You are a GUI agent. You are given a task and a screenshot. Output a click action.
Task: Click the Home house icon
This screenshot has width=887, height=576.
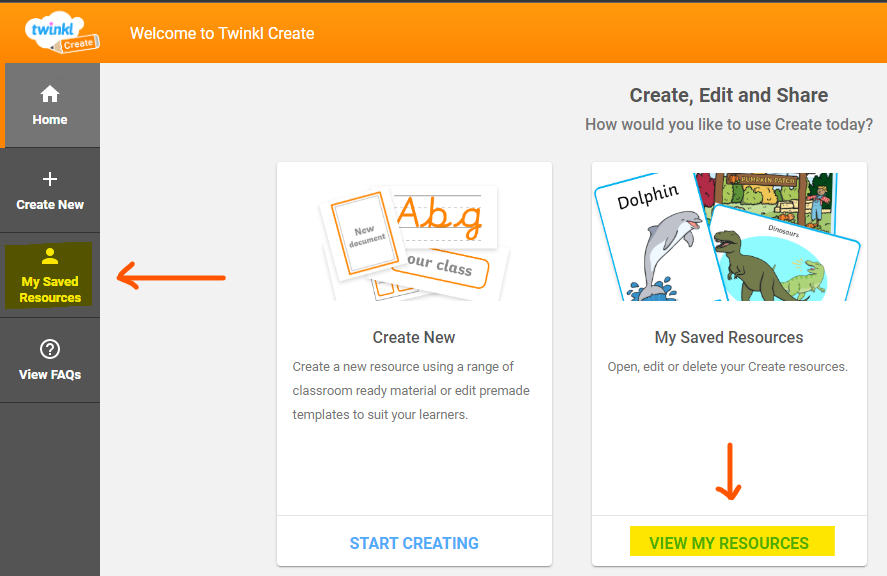(x=50, y=94)
